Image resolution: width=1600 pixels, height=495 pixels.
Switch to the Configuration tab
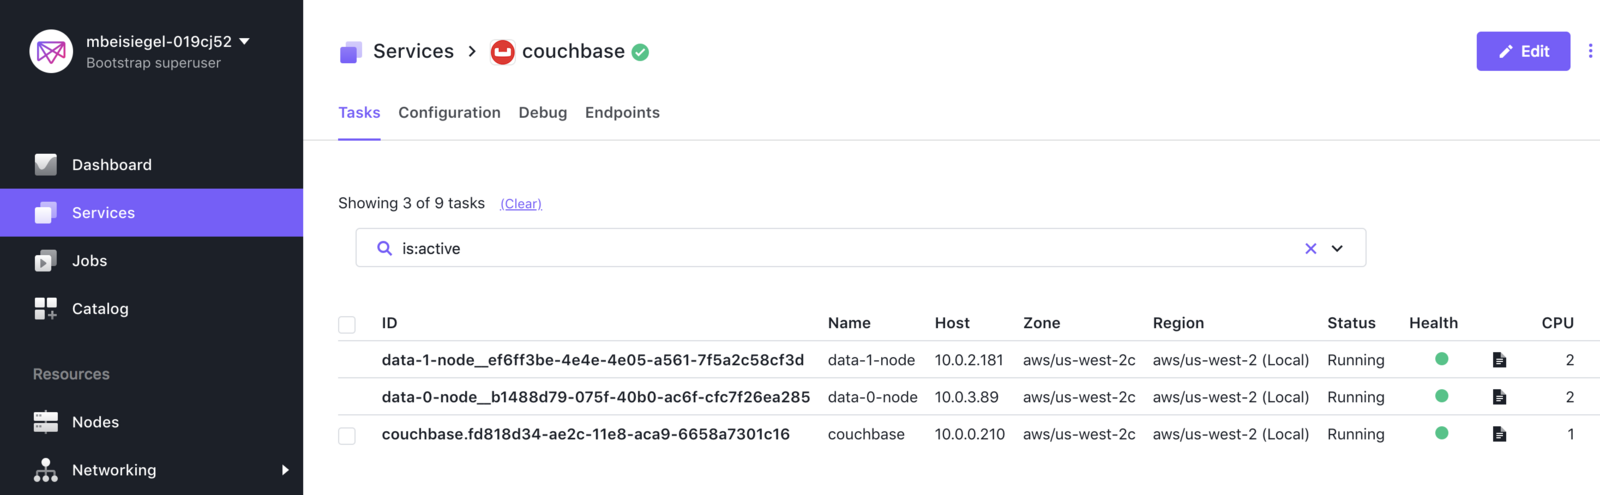pos(449,113)
